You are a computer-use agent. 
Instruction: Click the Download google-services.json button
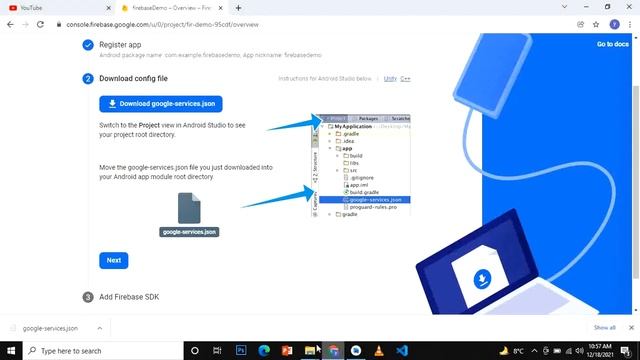161,104
